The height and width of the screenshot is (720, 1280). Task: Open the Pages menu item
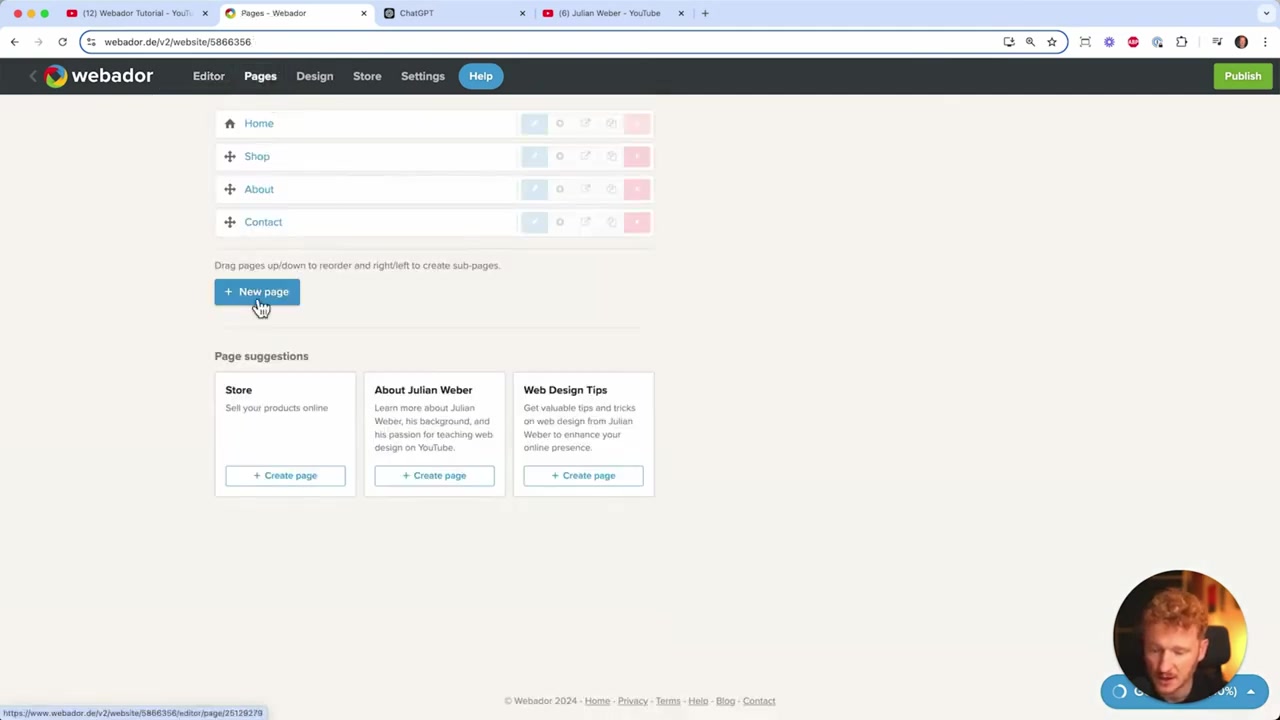coord(260,76)
